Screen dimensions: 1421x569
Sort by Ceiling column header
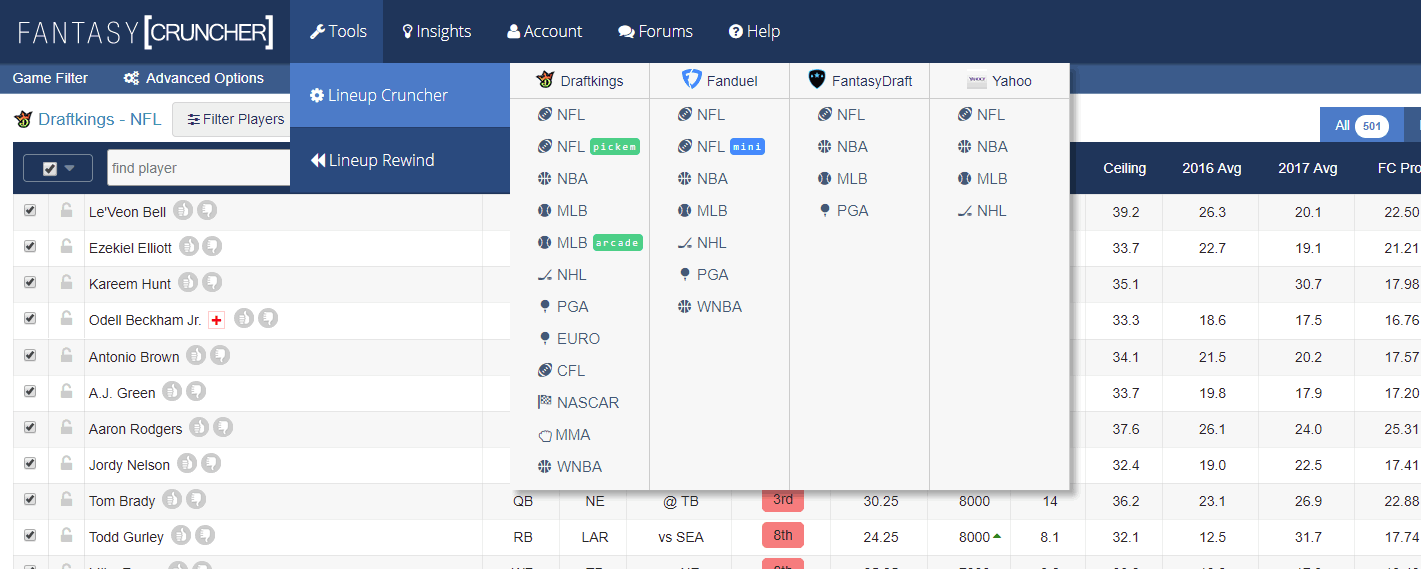[x=1124, y=168]
